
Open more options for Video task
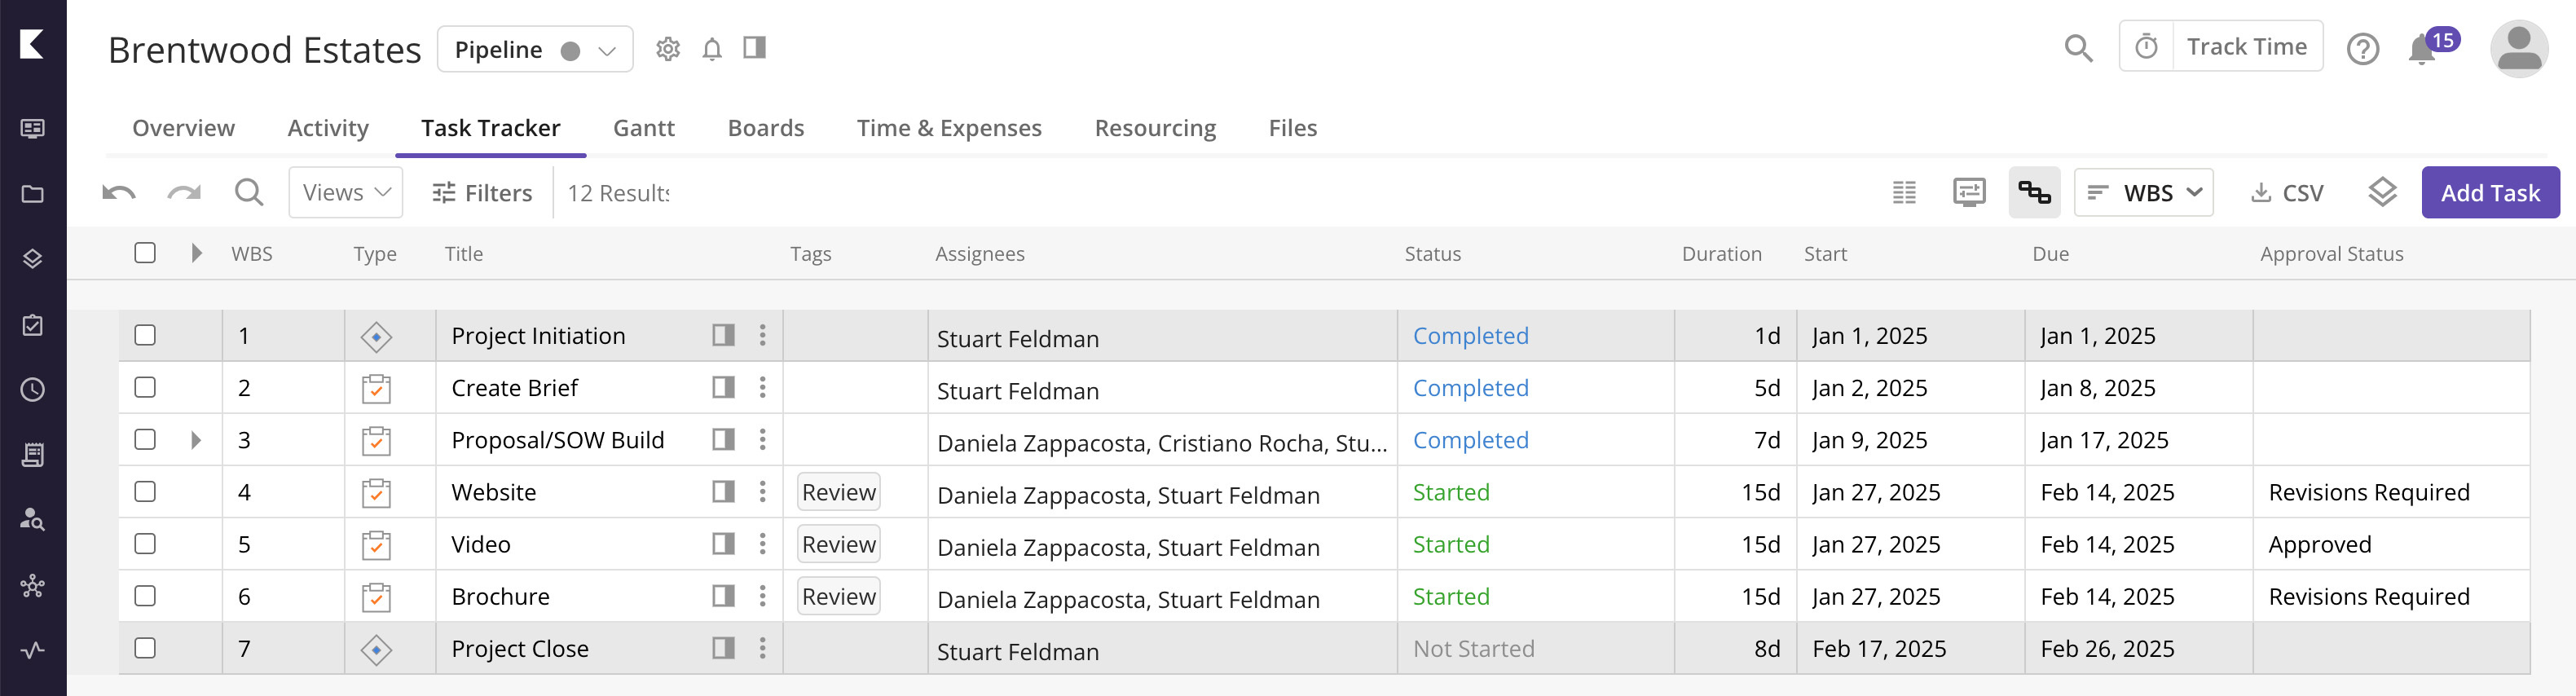pos(762,544)
